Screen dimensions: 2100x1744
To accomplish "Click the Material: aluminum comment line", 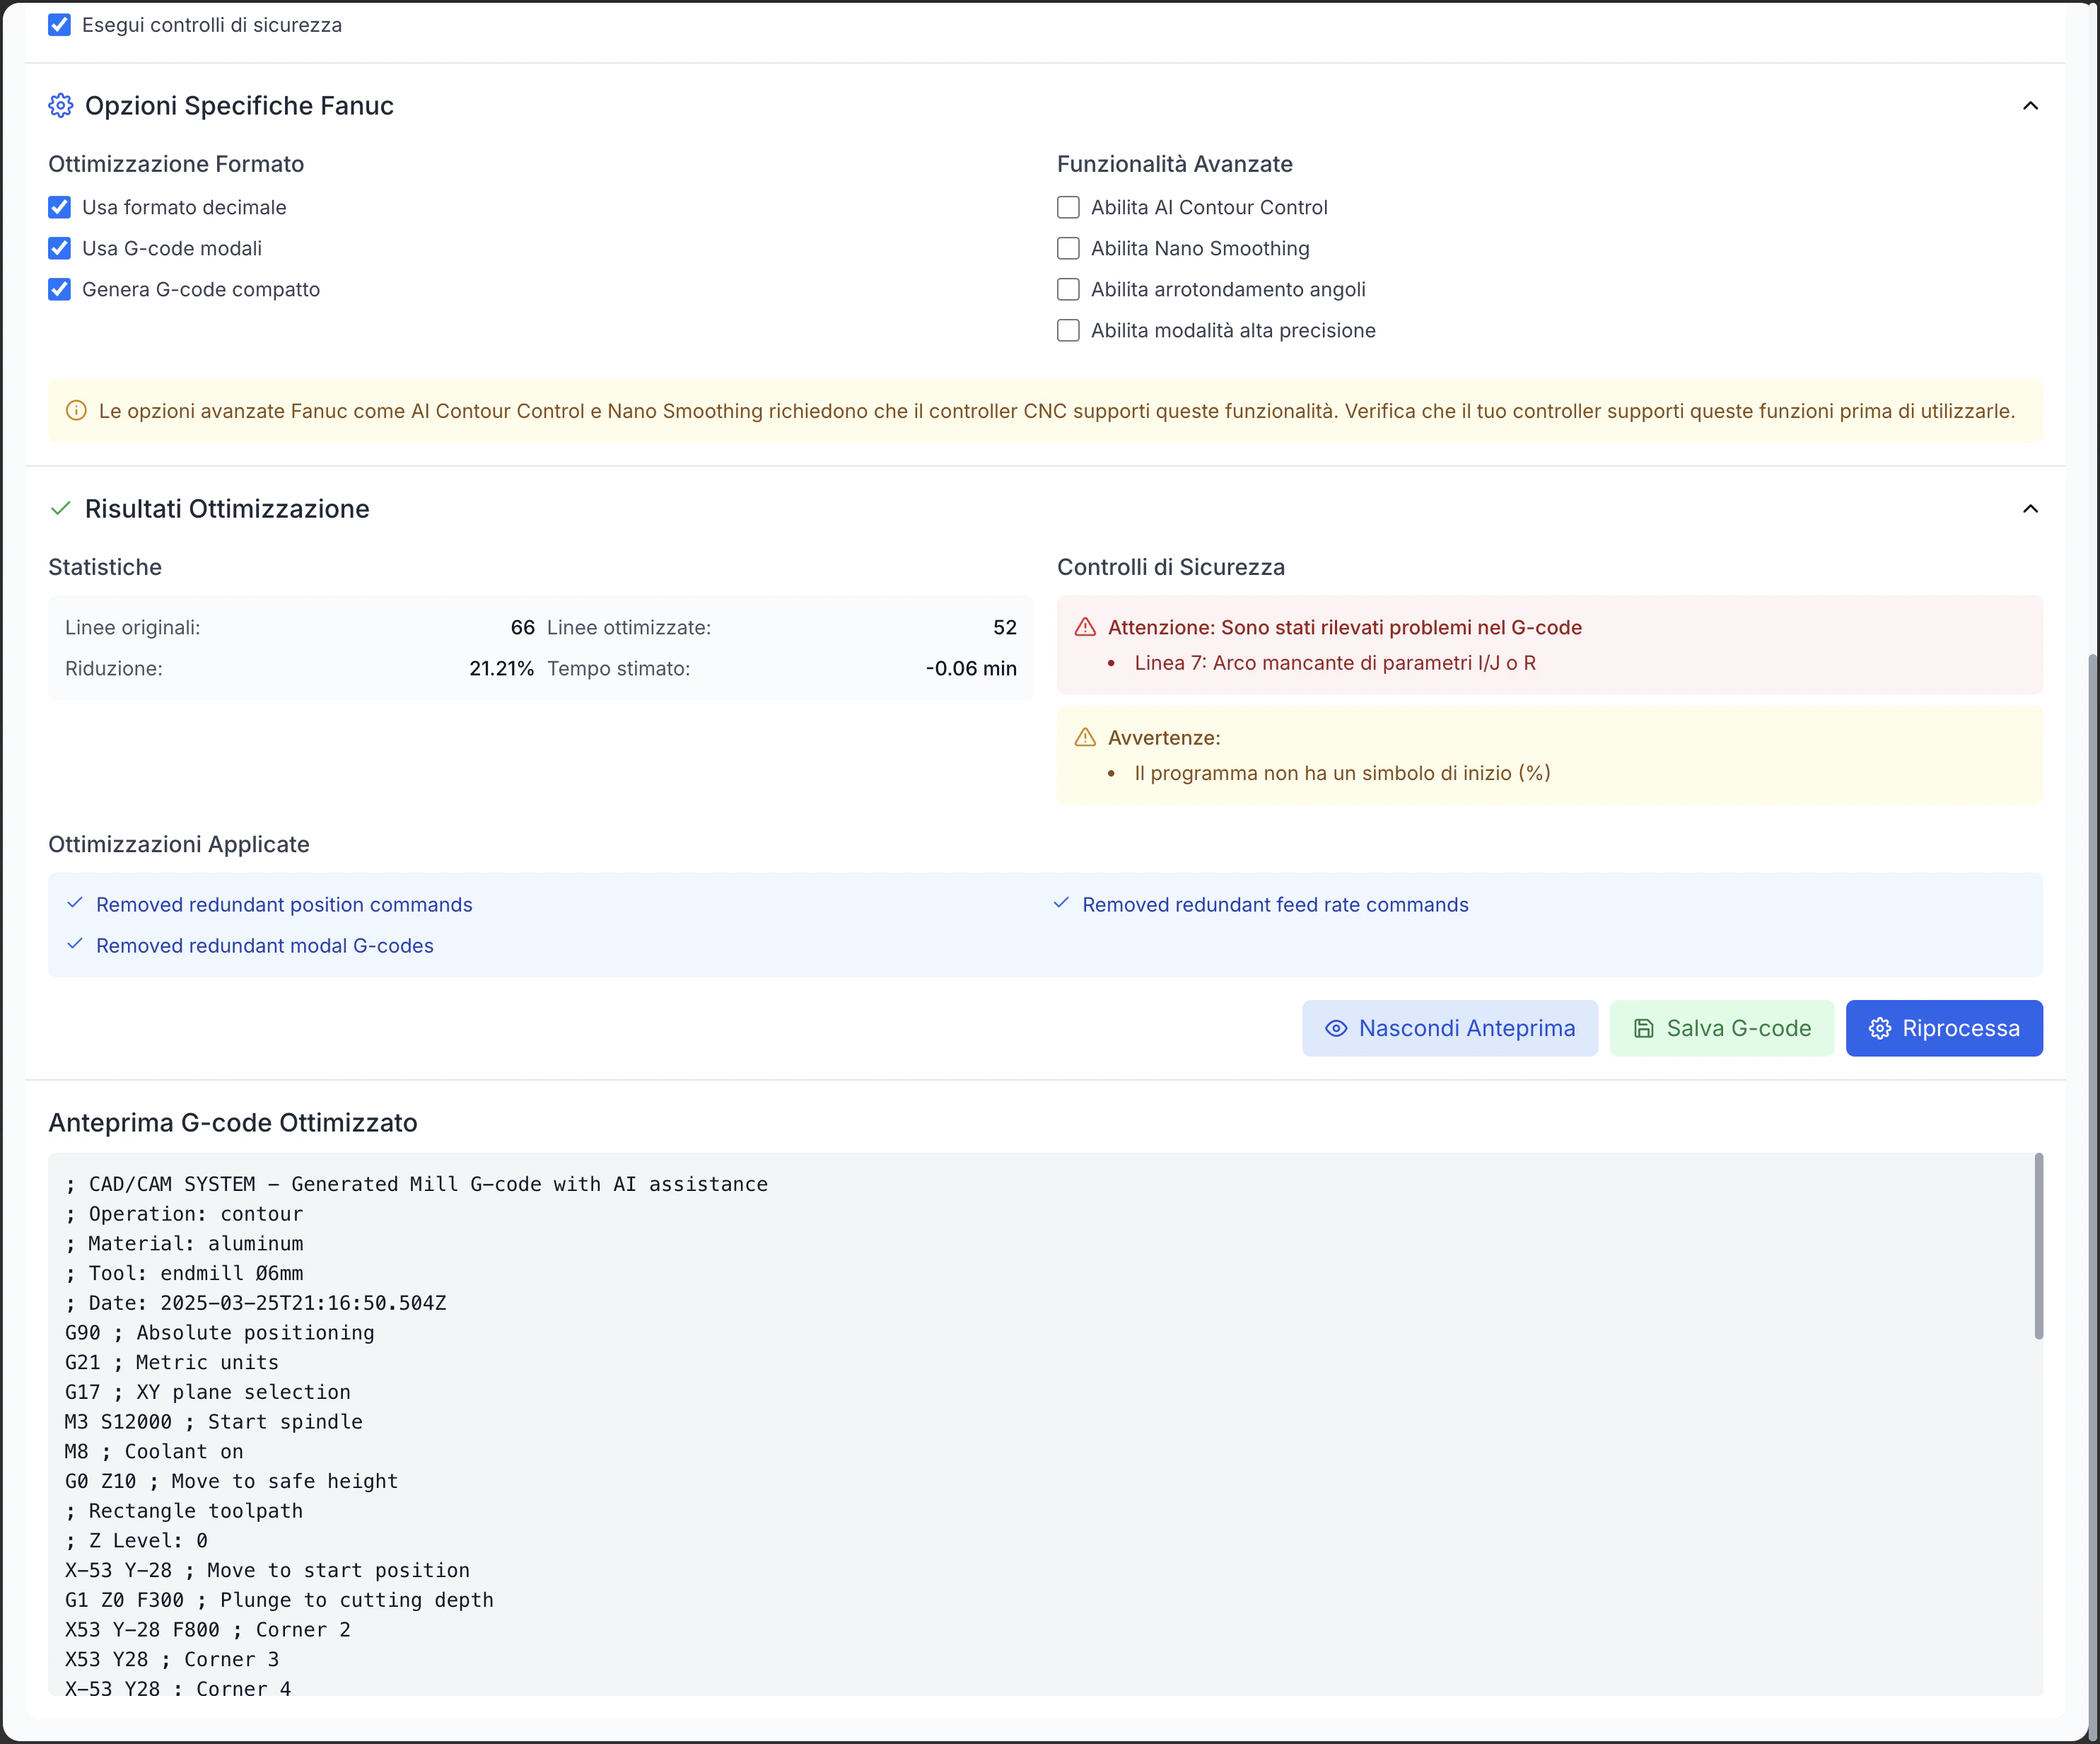I will tap(184, 1244).
